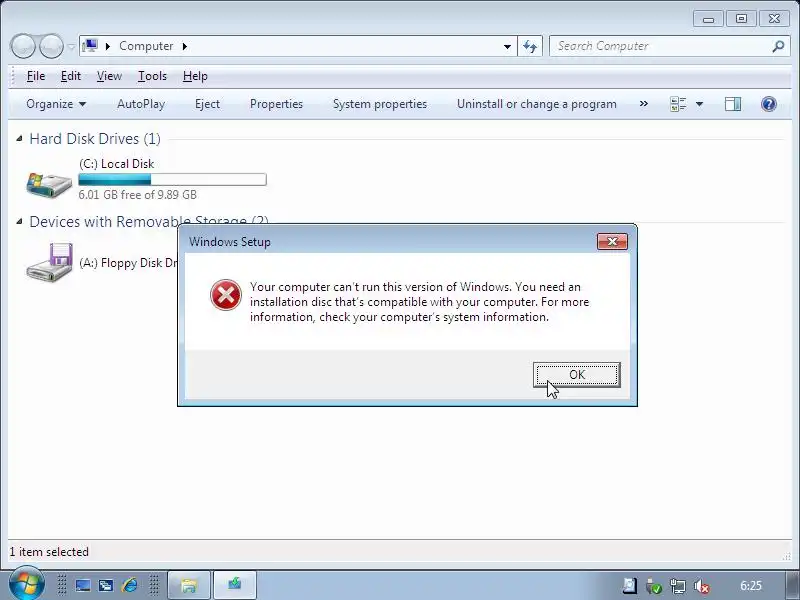Click the Refresh button beside address bar

530,46
